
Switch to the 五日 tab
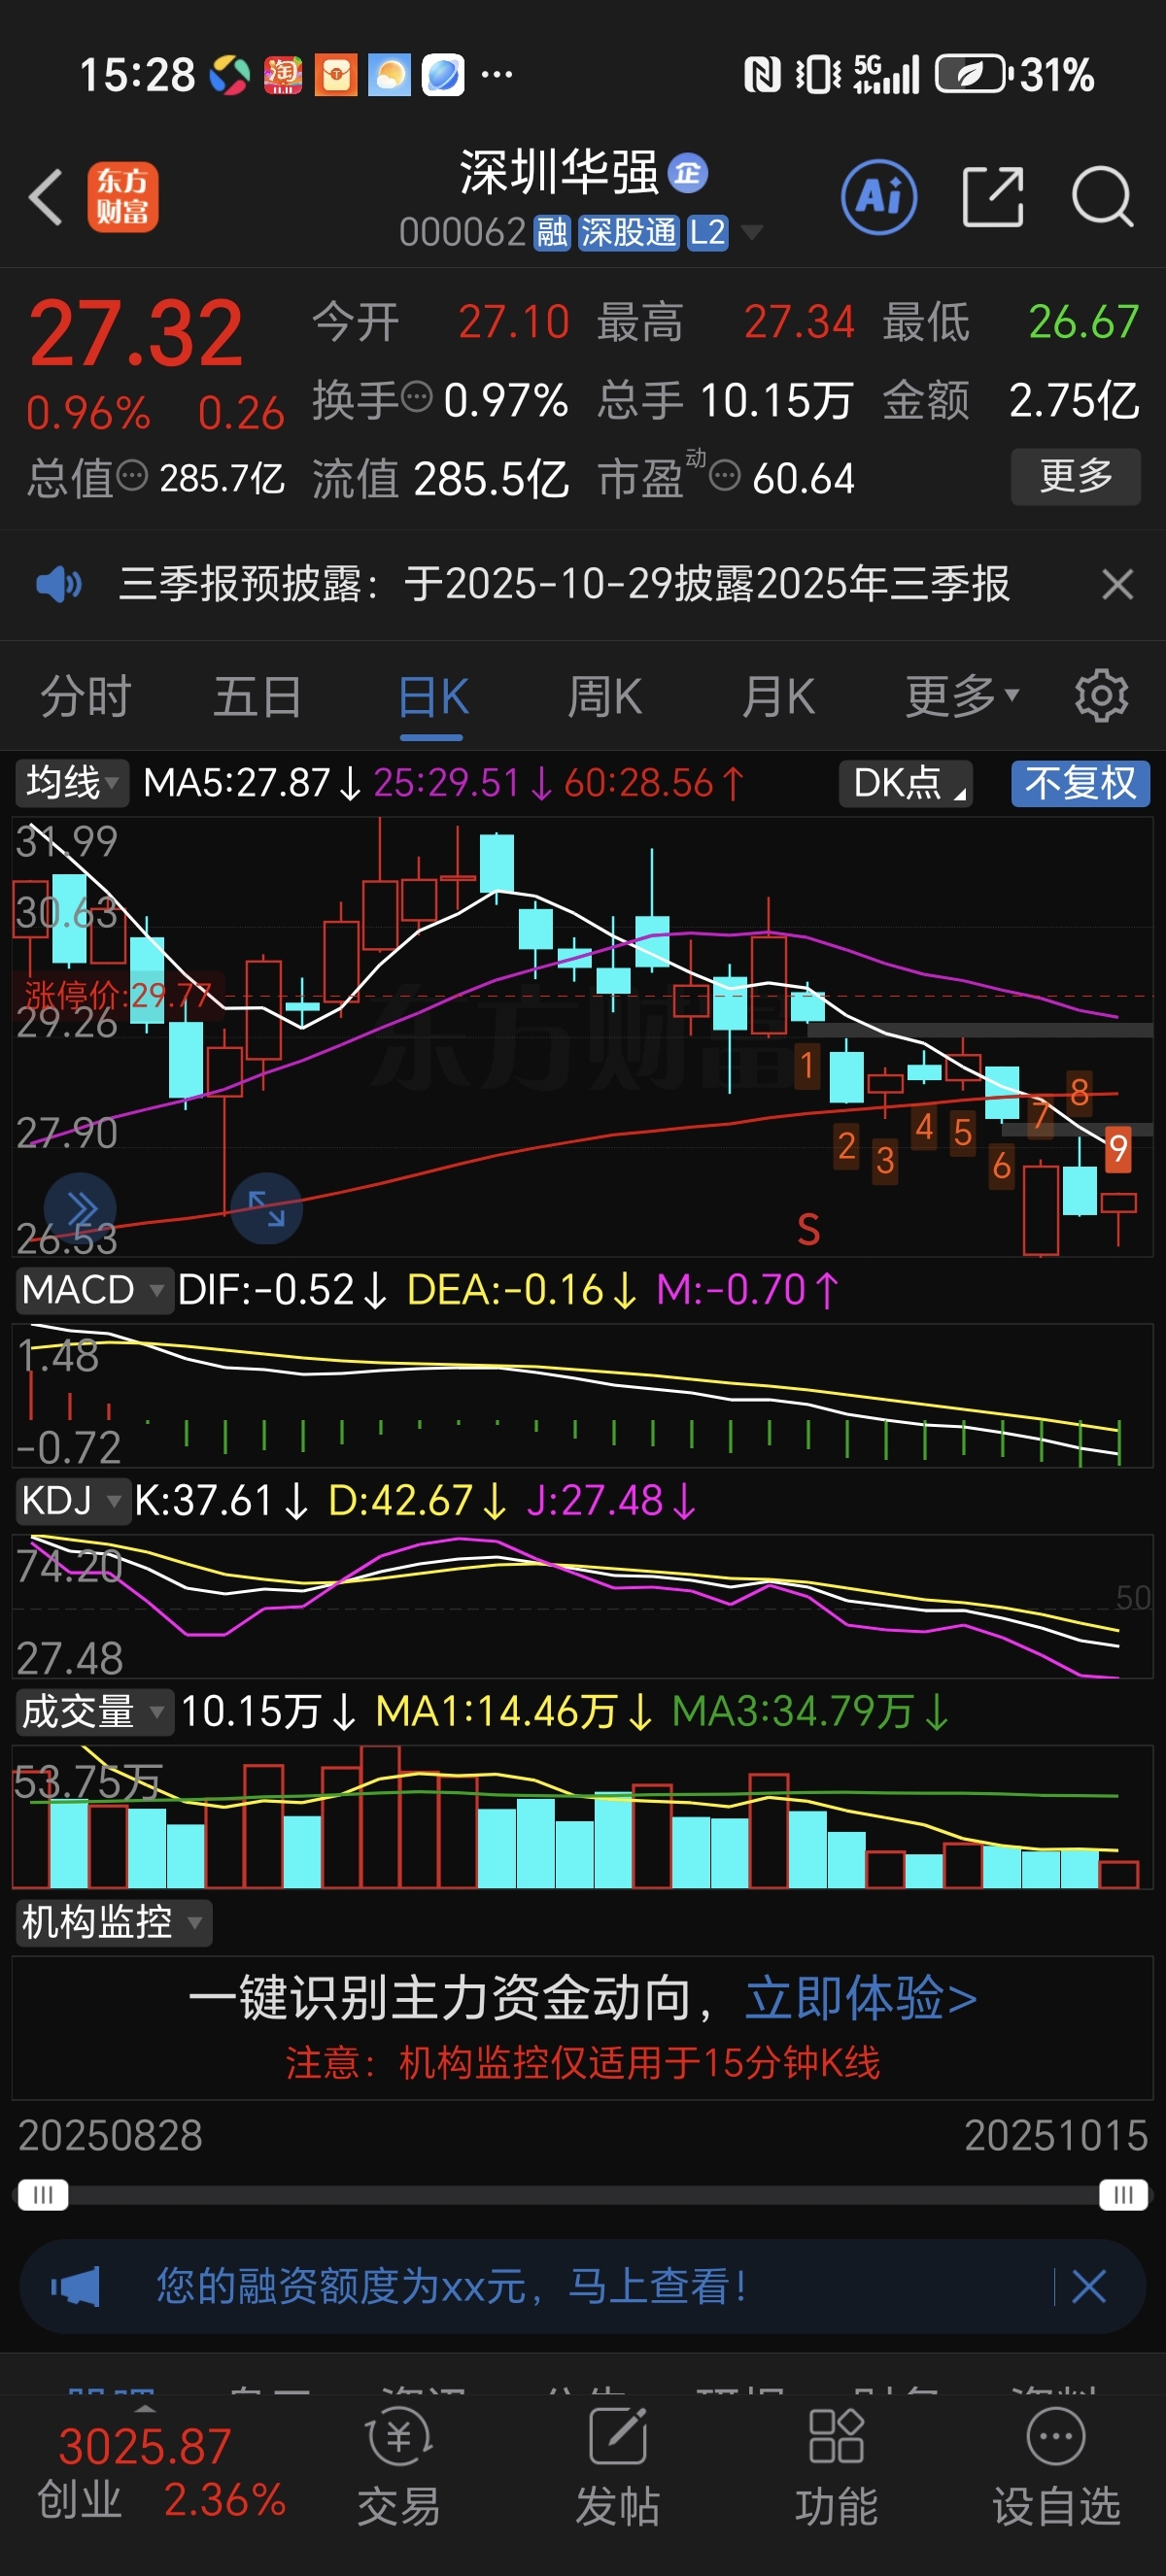[258, 696]
